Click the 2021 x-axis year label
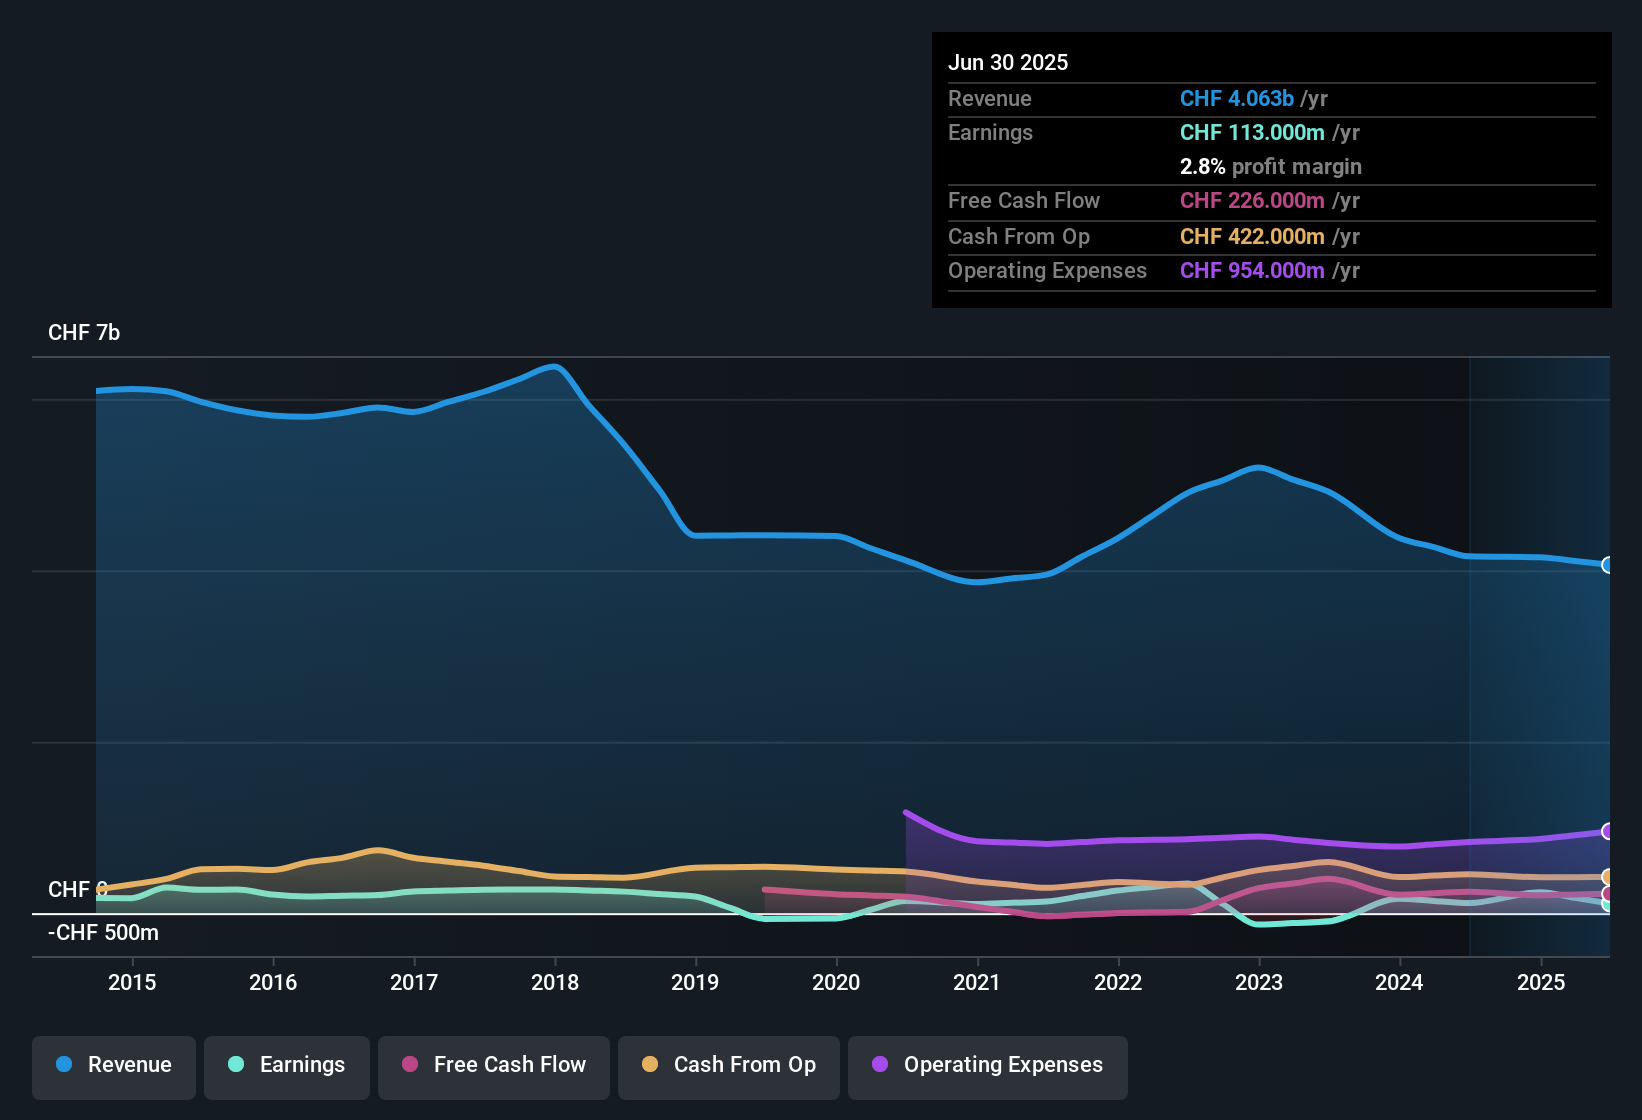 (x=977, y=983)
